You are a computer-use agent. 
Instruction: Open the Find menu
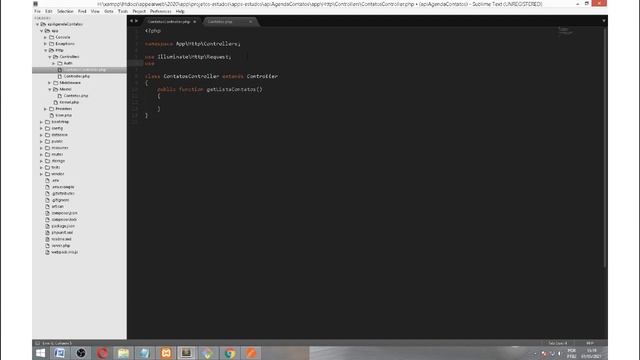pyautogui.click(x=82, y=11)
